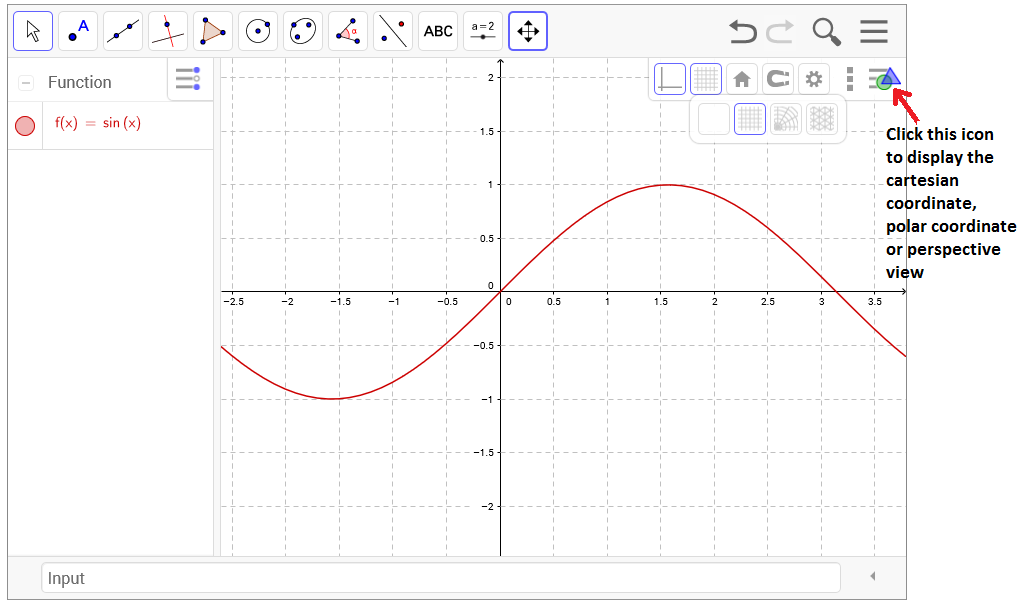Pick the Polygon tool

pyautogui.click(x=213, y=32)
